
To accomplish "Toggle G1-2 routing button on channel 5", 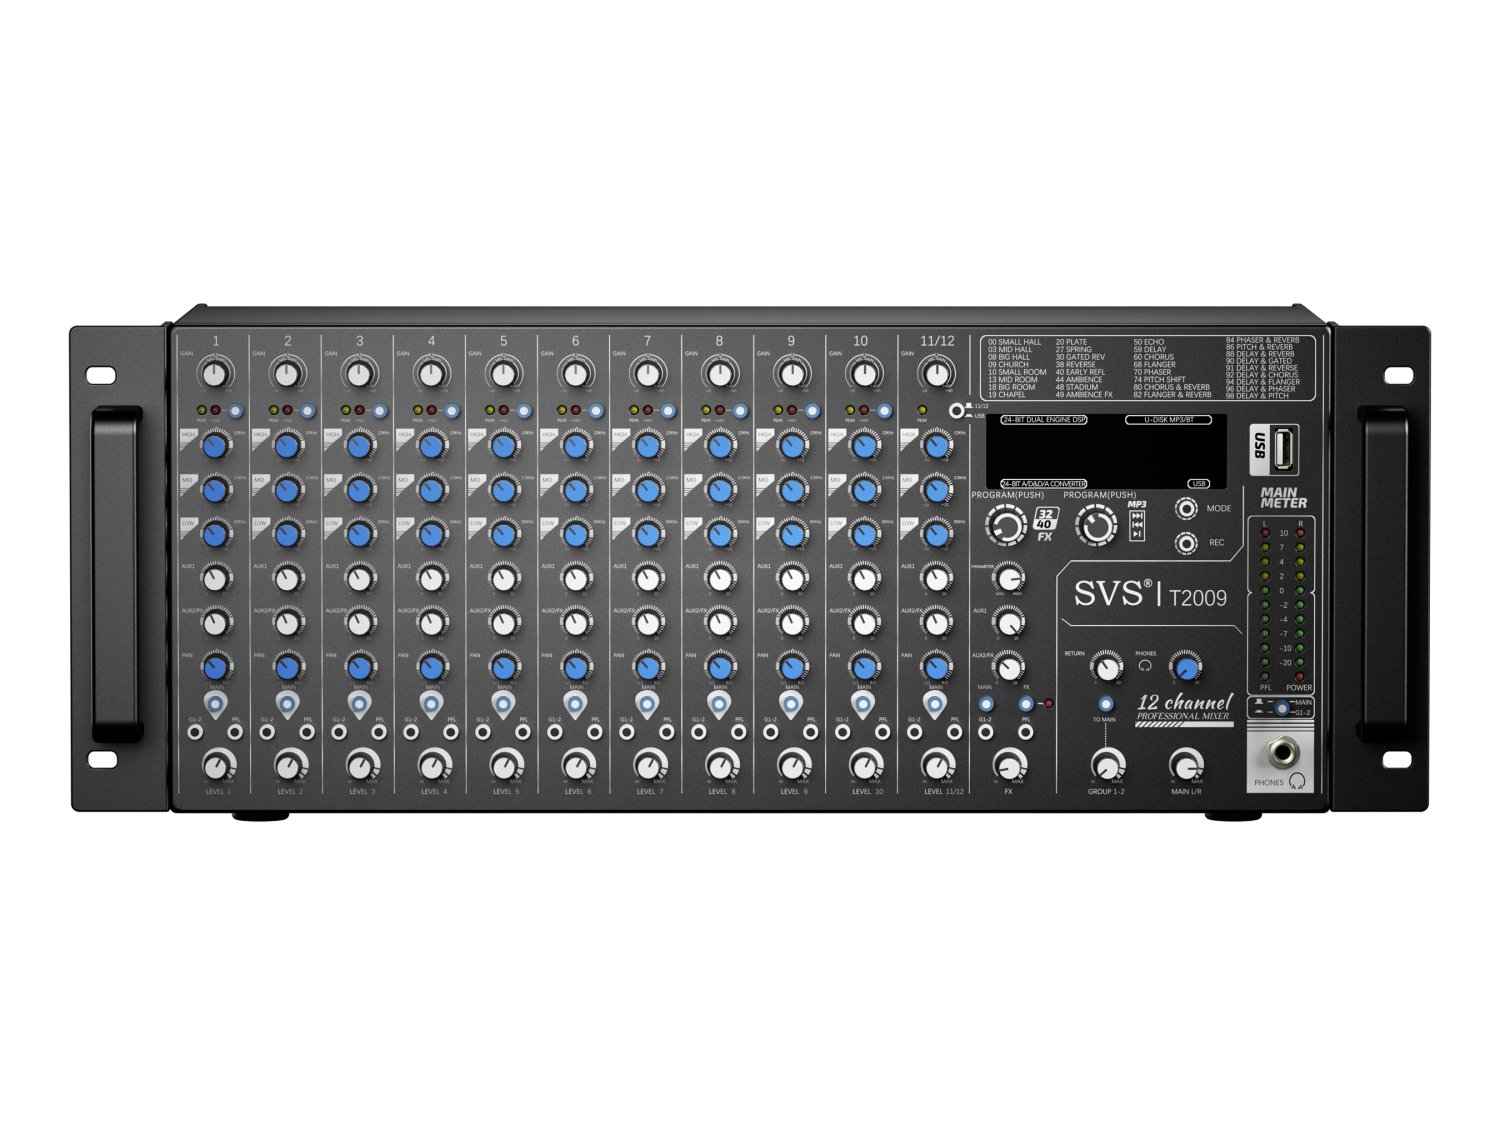I will pyautogui.click(x=483, y=732).
